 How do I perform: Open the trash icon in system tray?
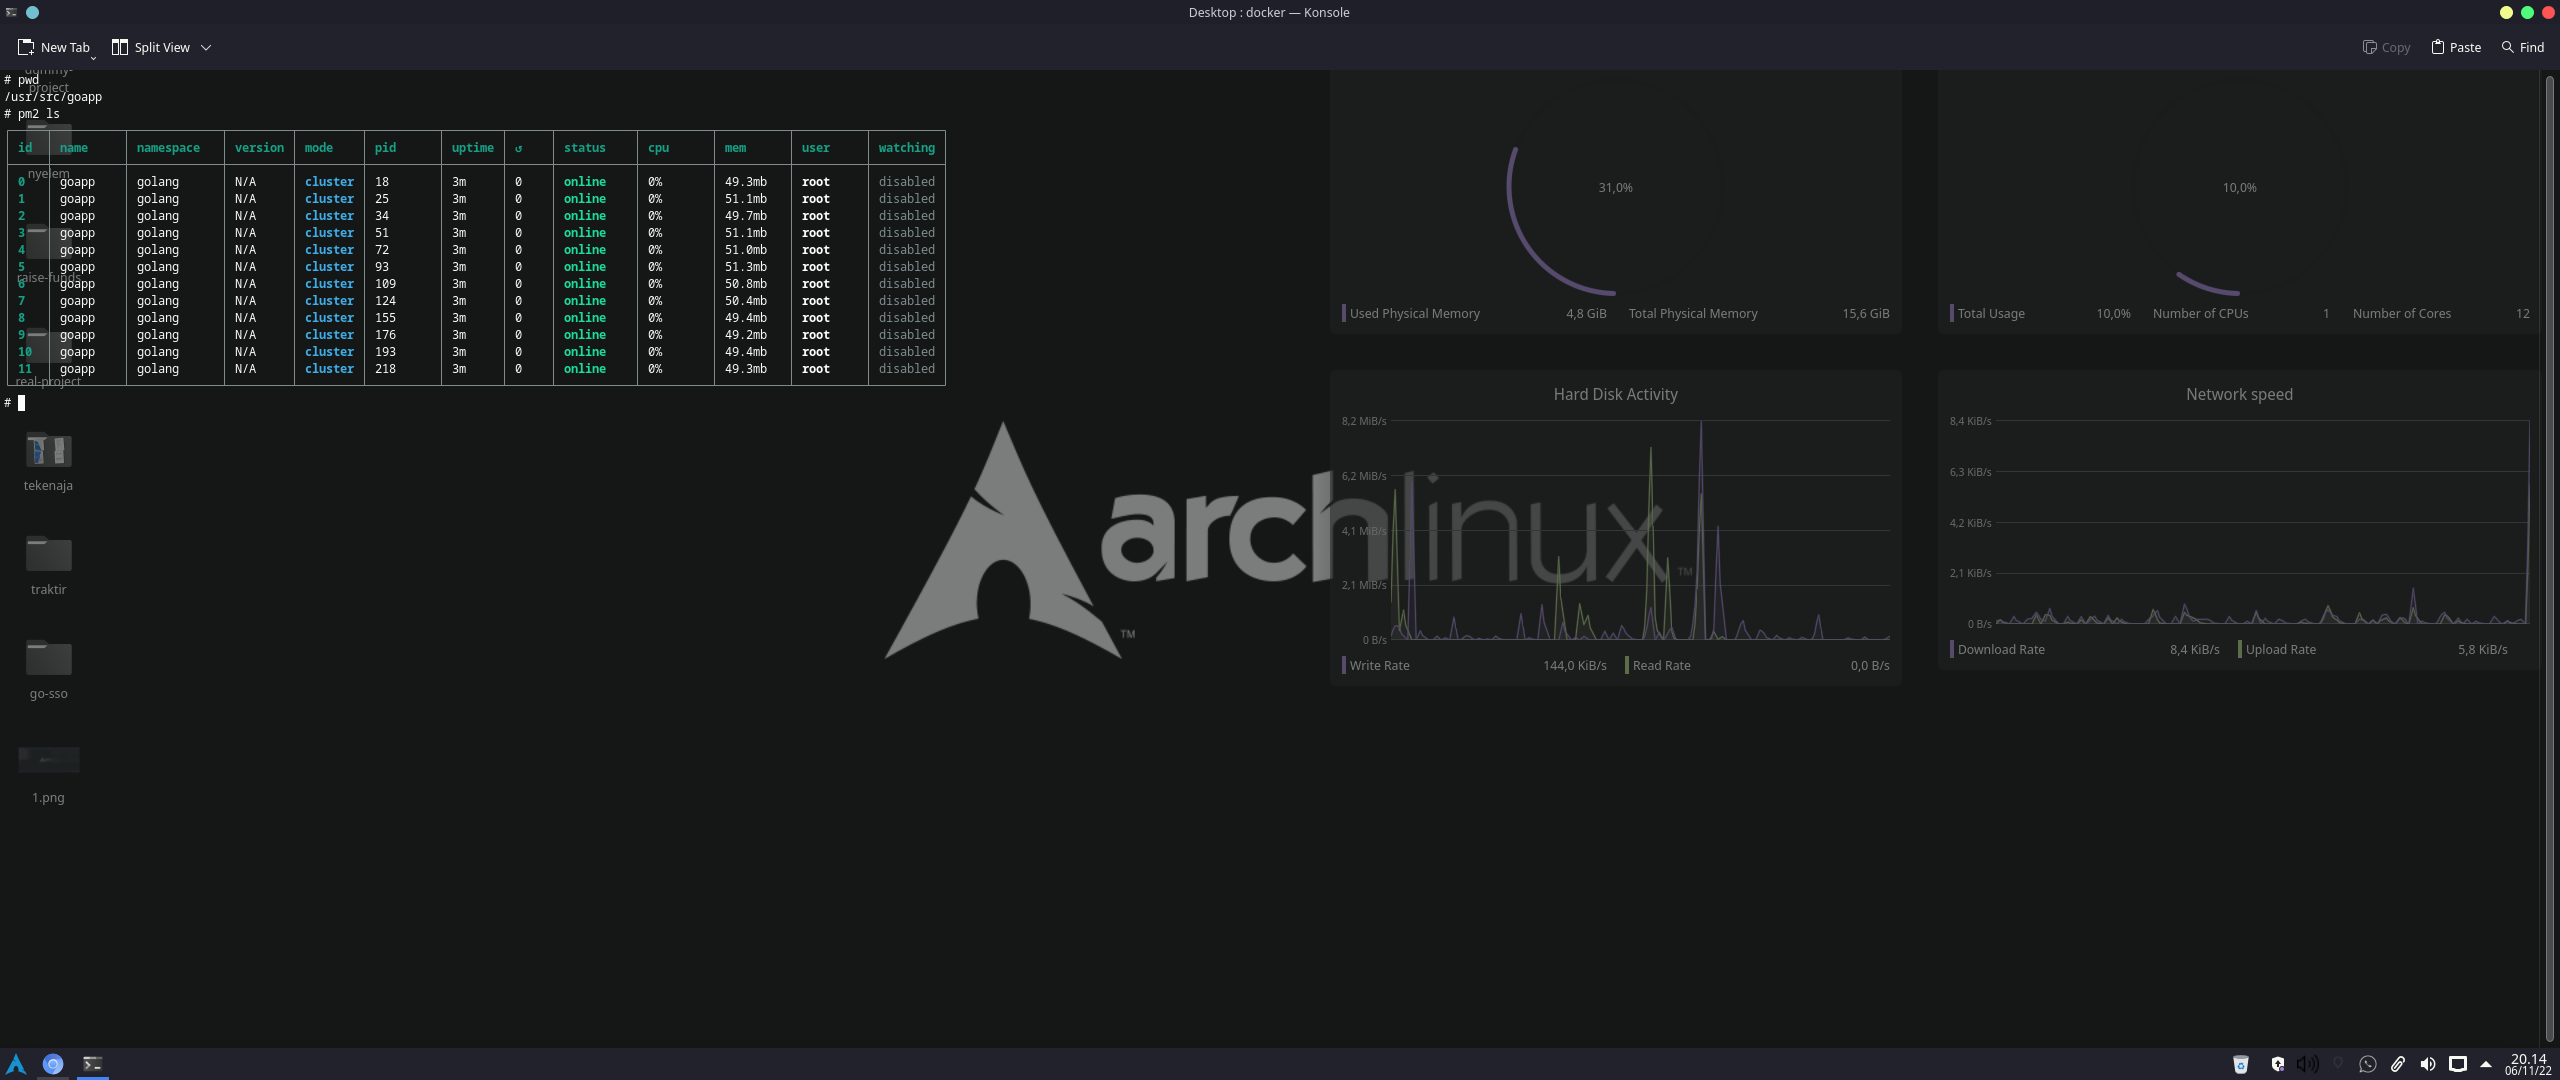[2241, 1064]
